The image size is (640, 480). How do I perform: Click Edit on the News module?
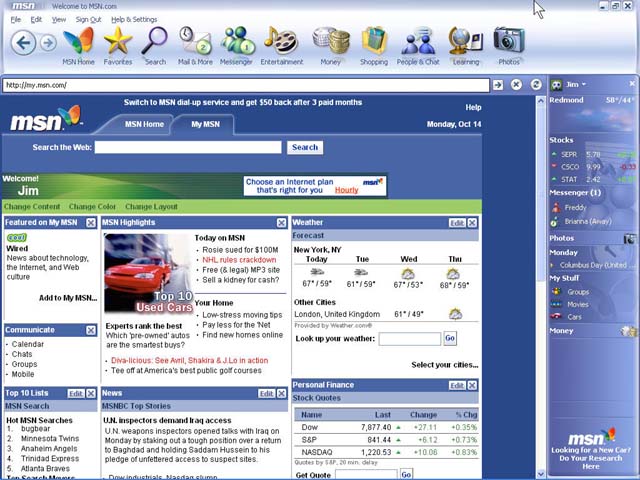[x=267, y=393]
